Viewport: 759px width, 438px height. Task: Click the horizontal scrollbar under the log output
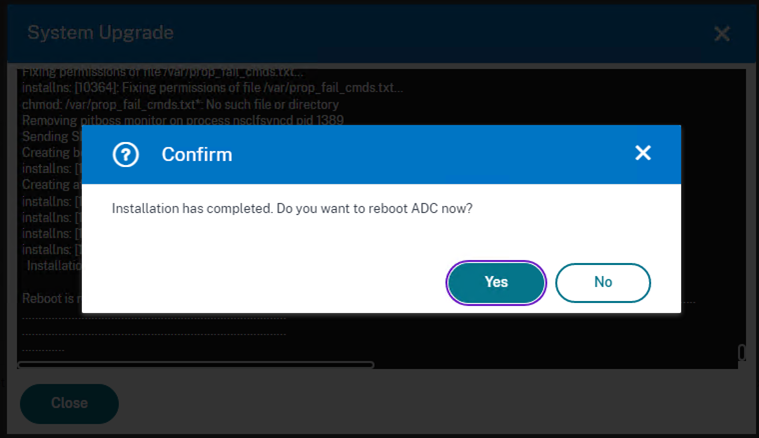click(x=196, y=364)
